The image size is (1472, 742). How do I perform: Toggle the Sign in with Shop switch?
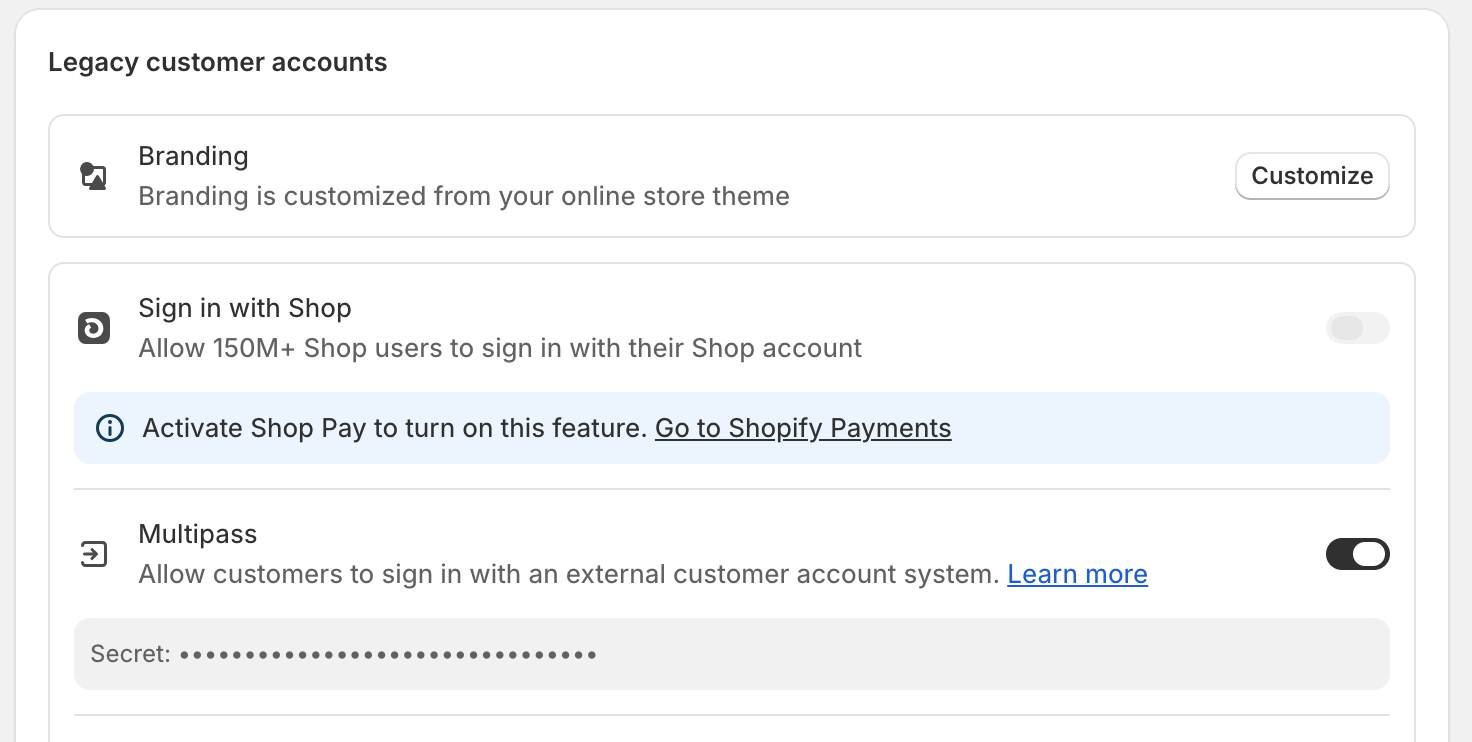(1357, 328)
